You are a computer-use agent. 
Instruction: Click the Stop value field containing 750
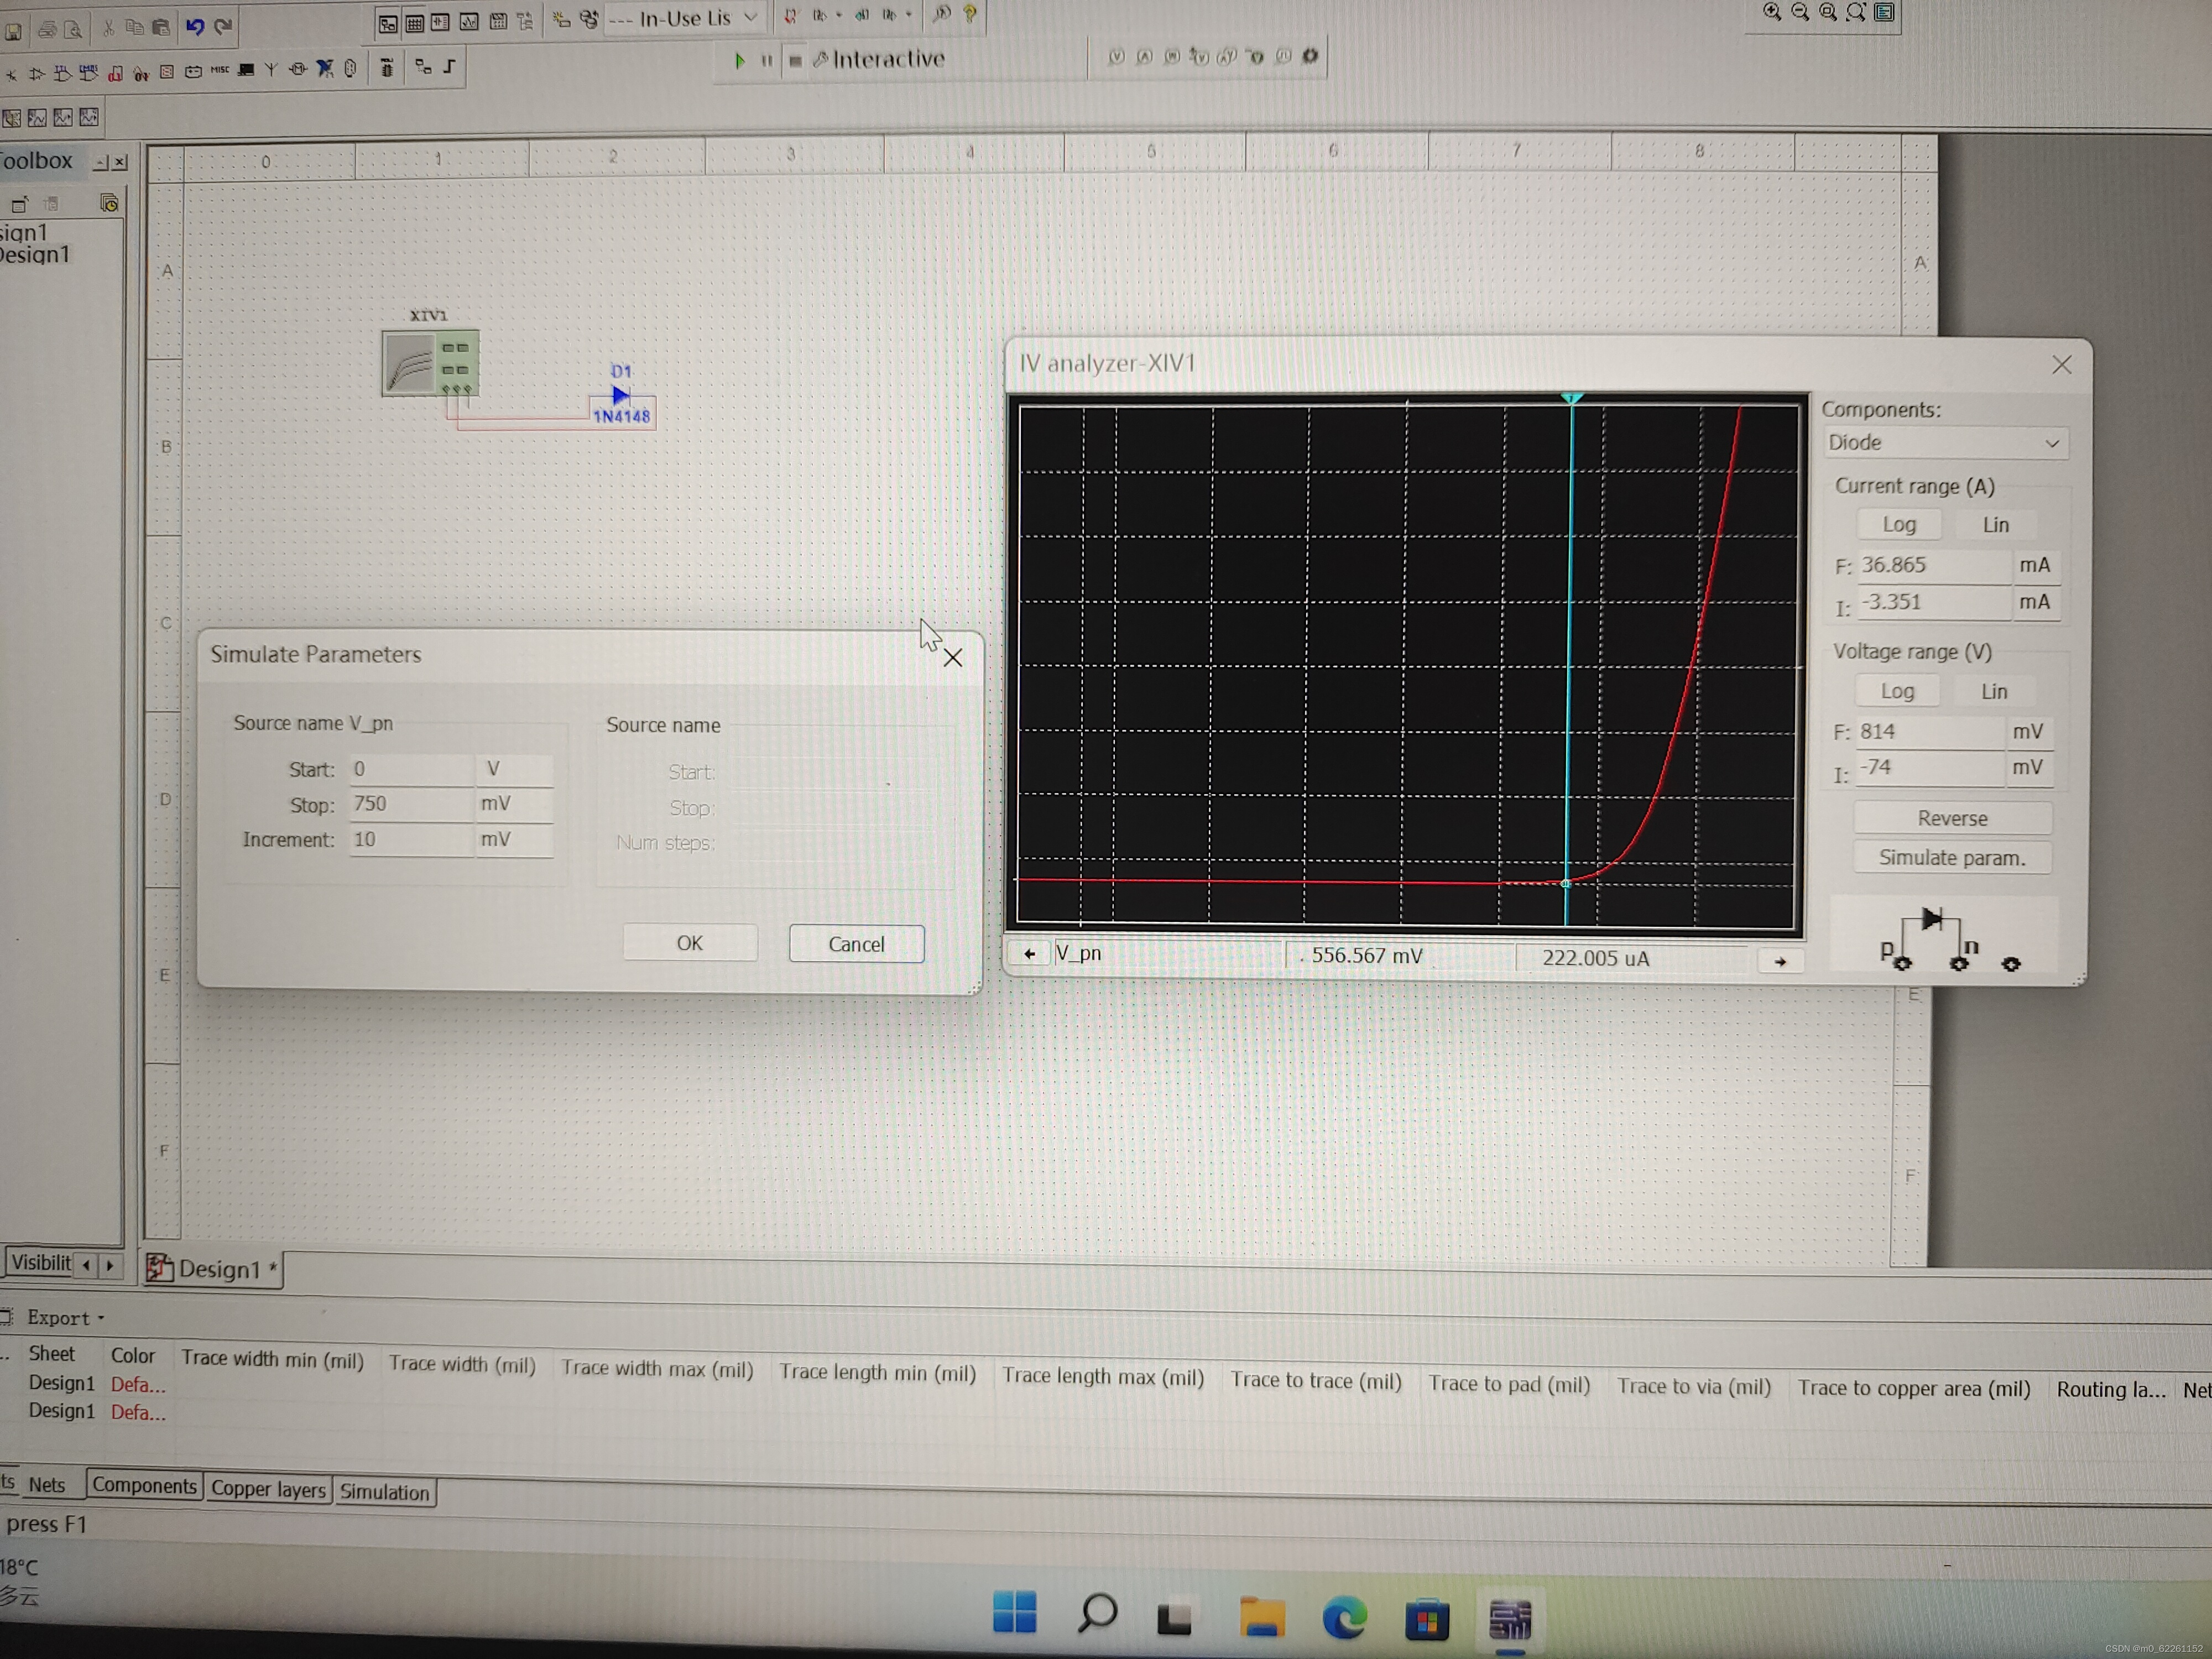pyautogui.click(x=411, y=804)
